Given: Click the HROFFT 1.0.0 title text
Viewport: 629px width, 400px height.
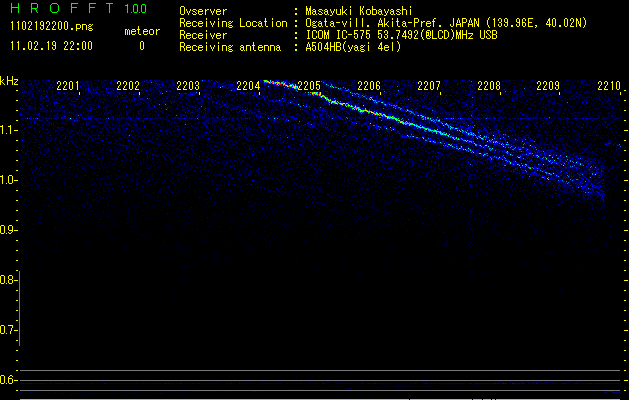Looking at the screenshot, I should coord(79,8).
